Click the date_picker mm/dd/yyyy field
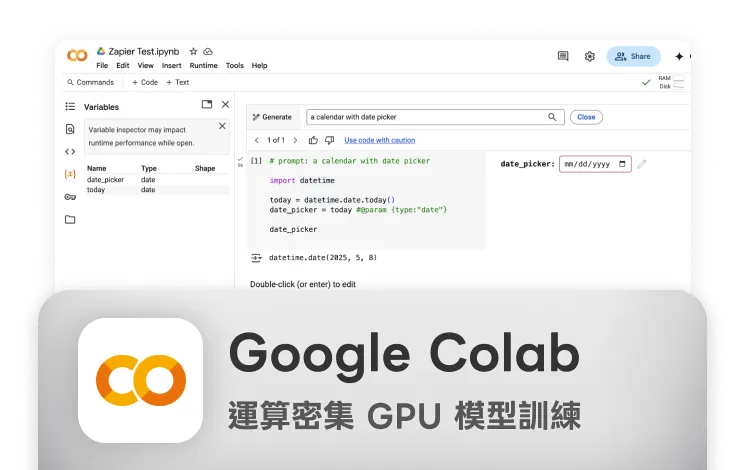The height and width of the screenshot is (470, 744). pos(595,164)
